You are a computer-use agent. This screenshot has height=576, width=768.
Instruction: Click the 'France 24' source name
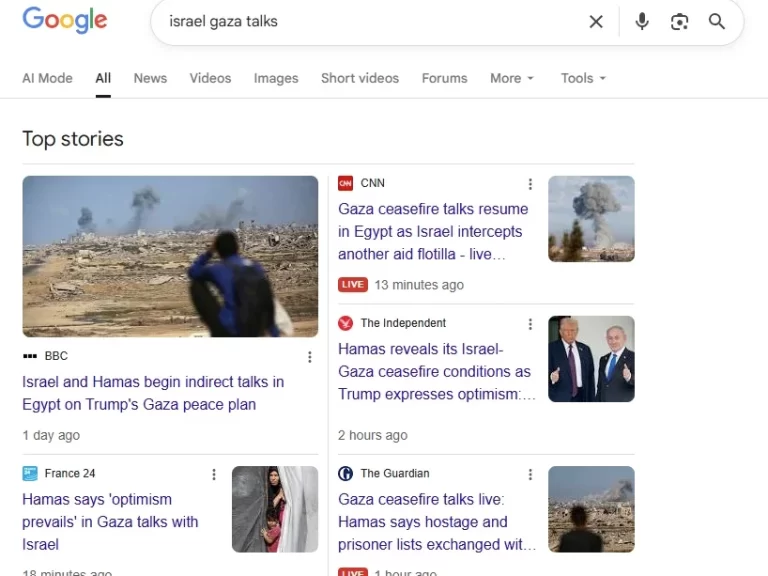(x=70, y=474)
